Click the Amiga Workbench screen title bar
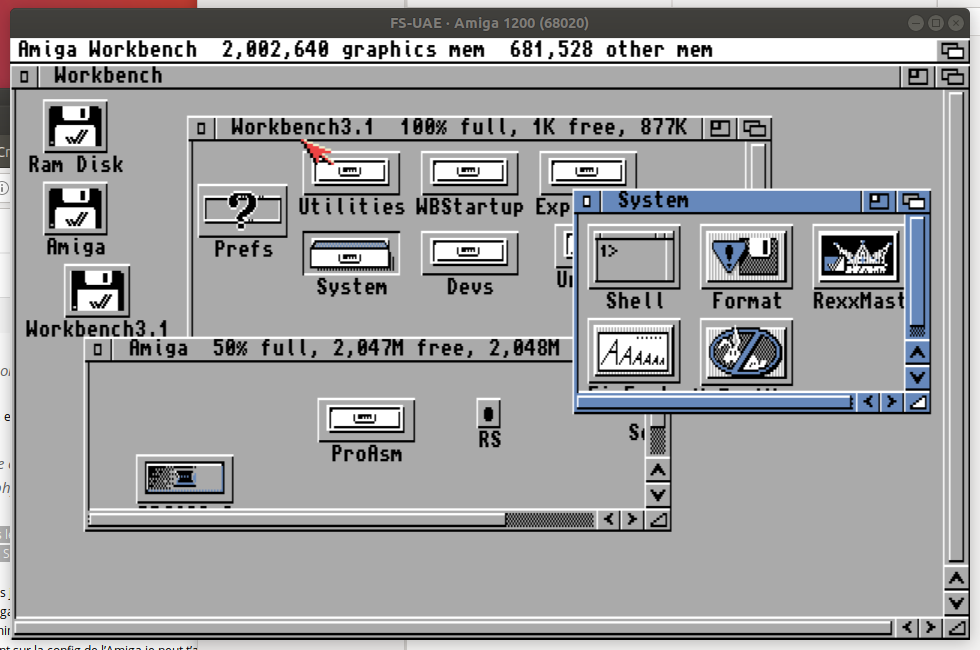The width and height of the screenshot is (980, 650). [473, 50]
